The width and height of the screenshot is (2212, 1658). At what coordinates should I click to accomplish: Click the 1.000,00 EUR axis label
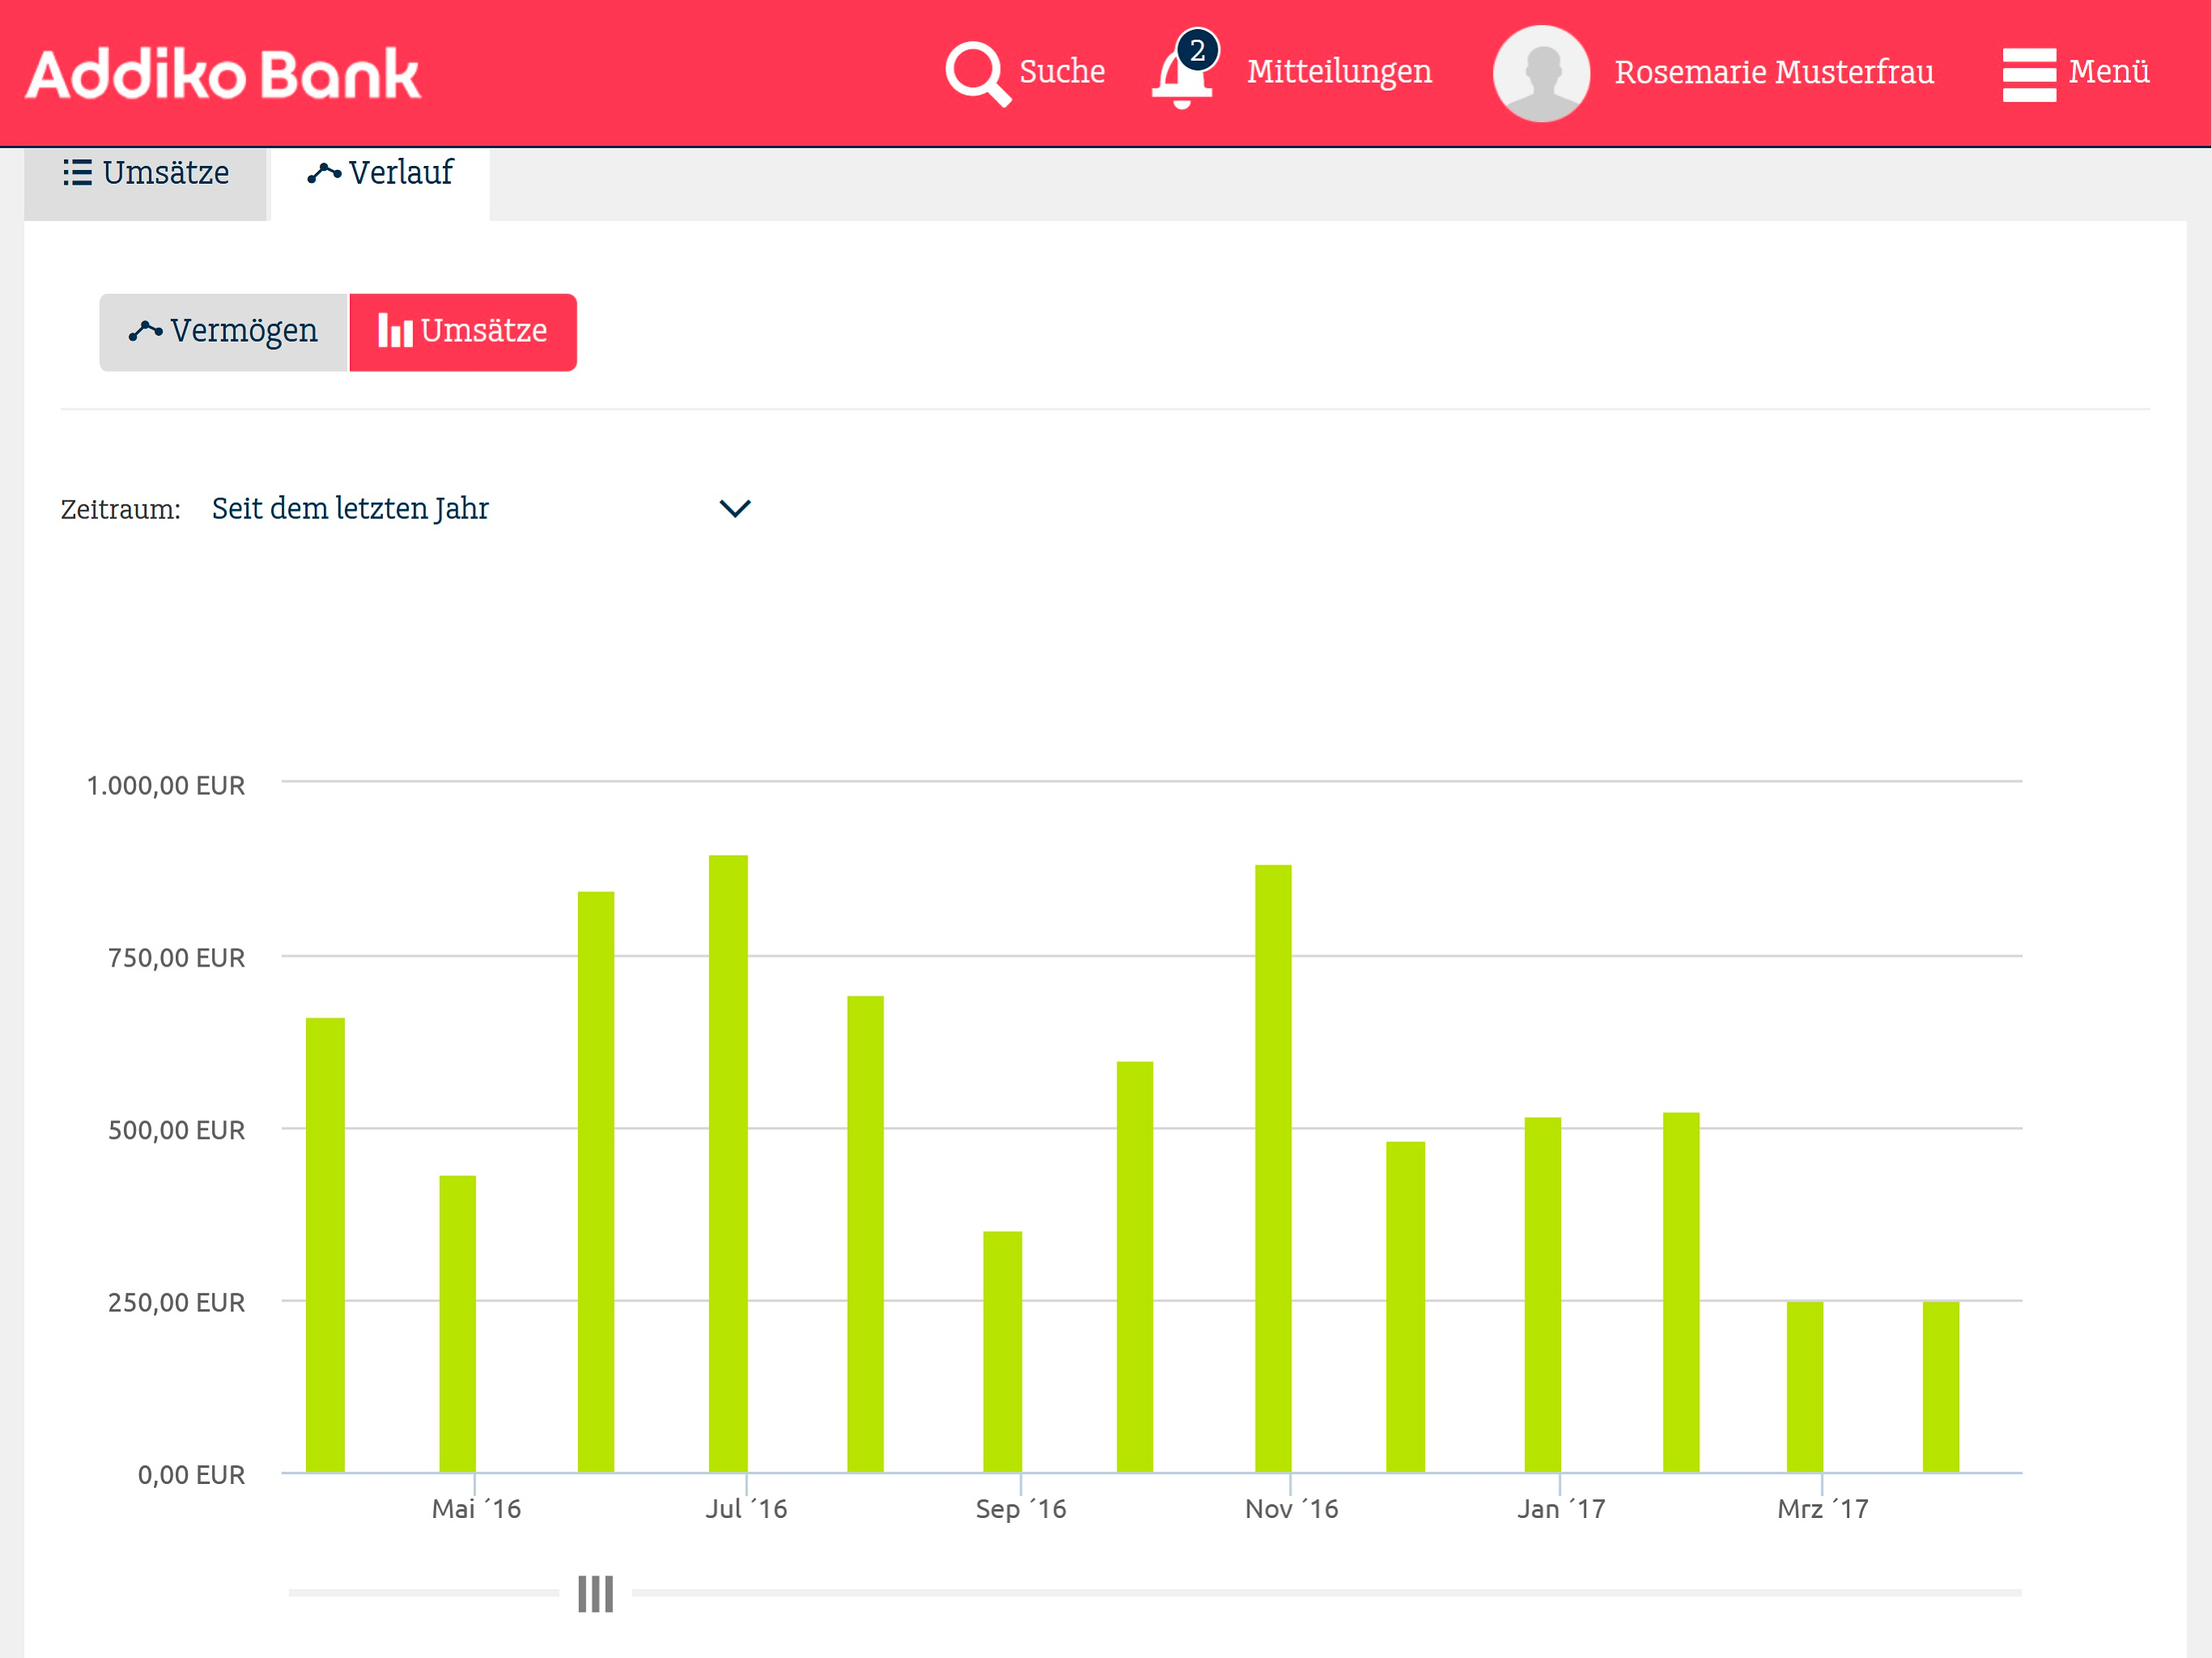(x=166, y=785)
